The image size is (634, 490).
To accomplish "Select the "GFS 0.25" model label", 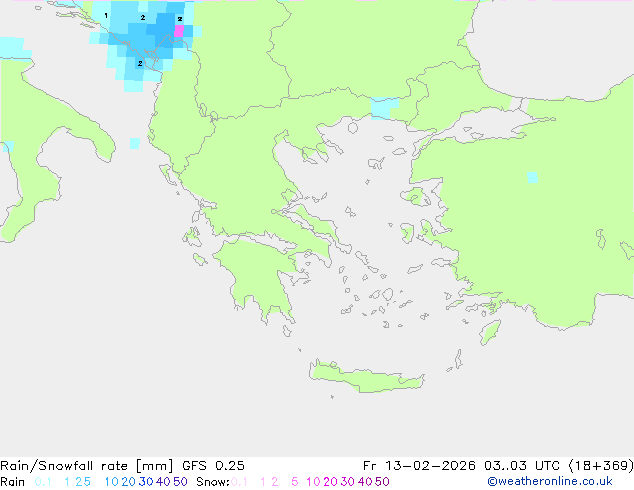I will 213,466.
